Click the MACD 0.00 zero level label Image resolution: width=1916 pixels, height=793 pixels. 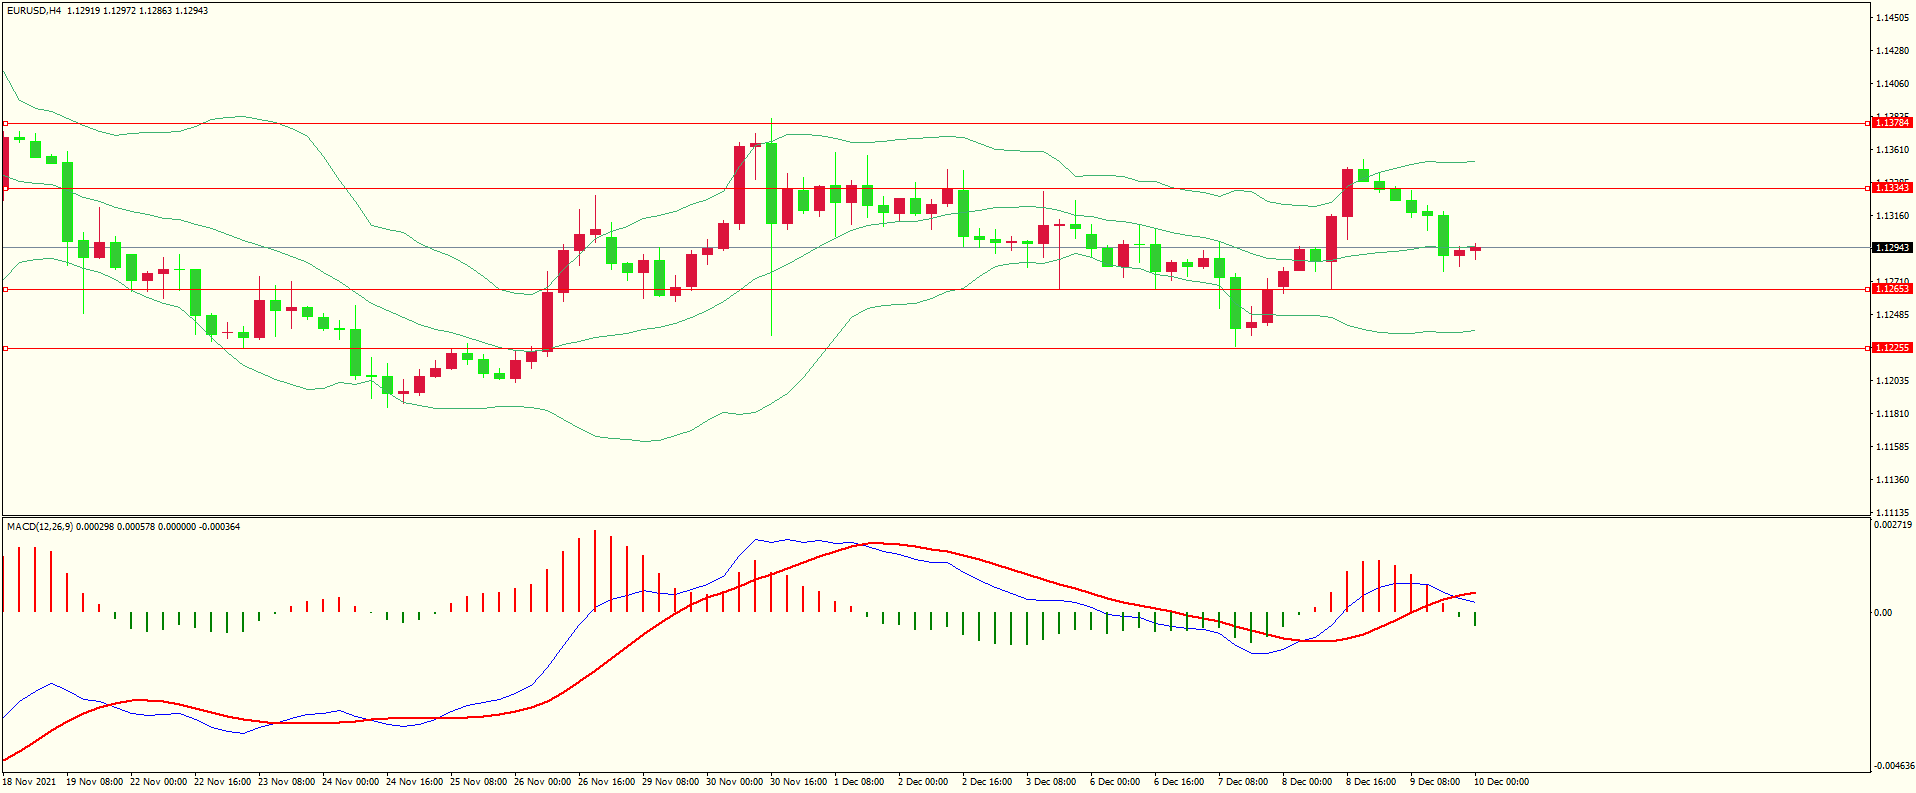coord(1883,613)
